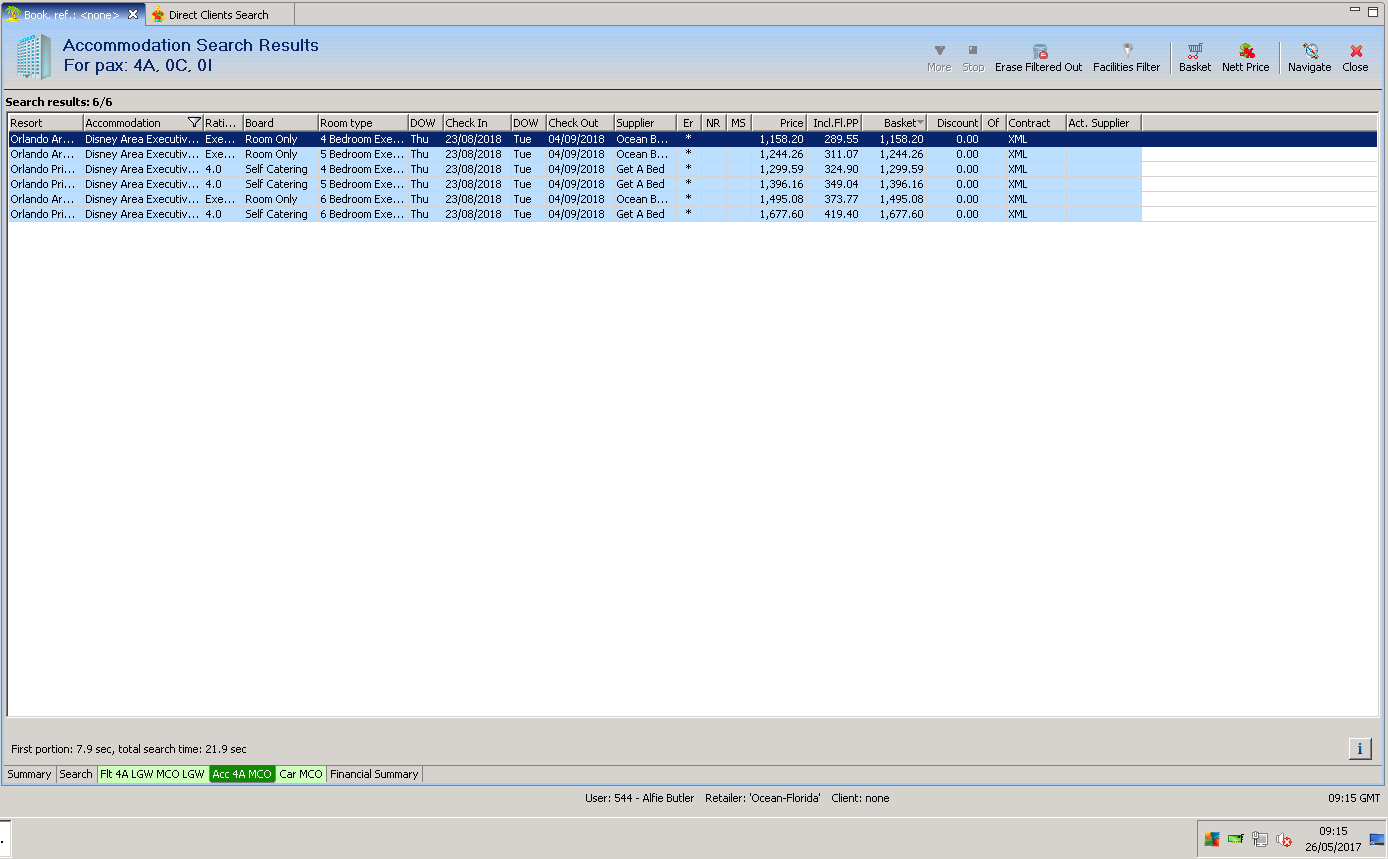Click the network computers icon in system tray
Viewport: 1388px width, 859px height.
1260,840
